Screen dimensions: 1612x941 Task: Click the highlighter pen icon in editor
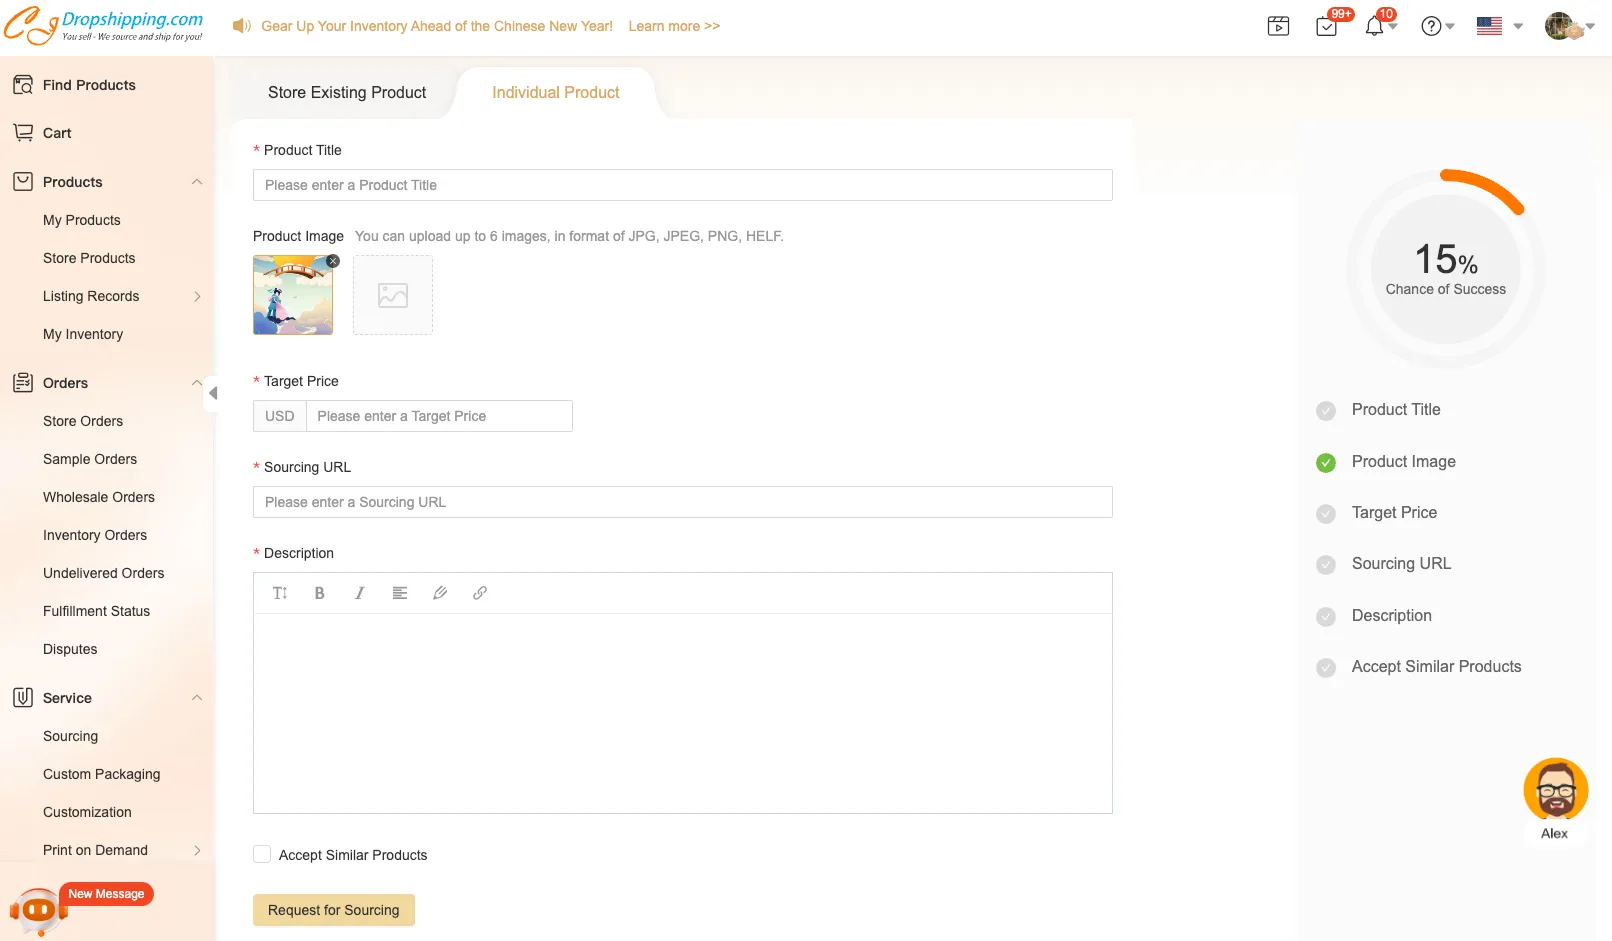(440, 593)
